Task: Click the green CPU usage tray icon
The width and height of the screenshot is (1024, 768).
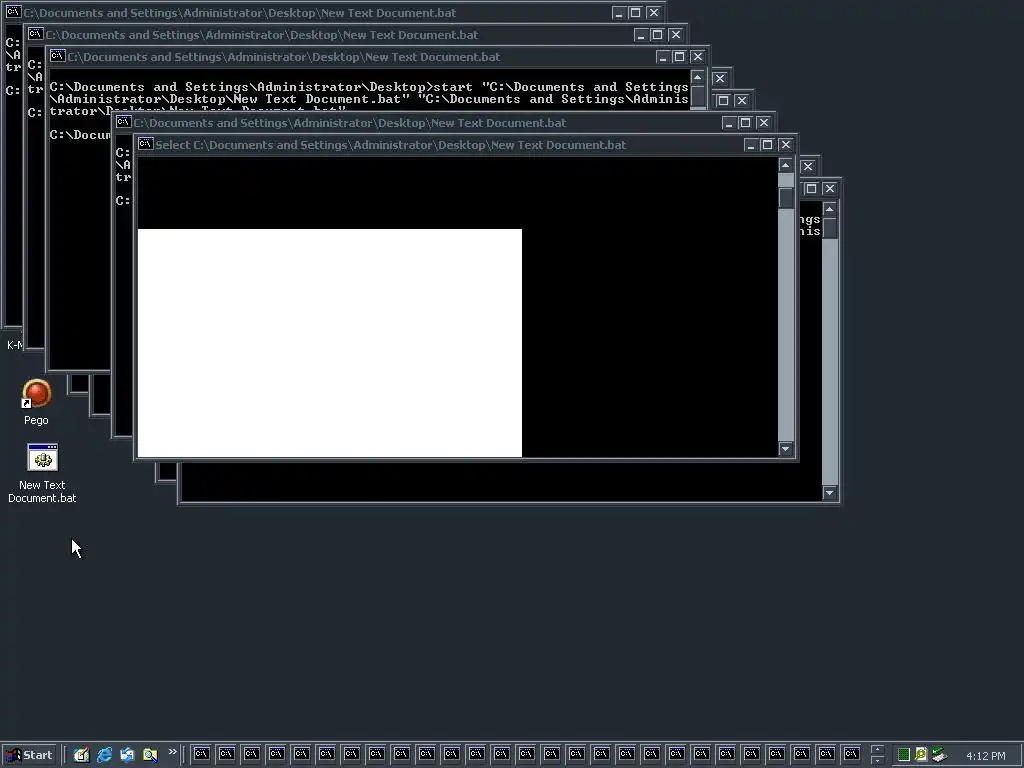Action: (904, 755)
